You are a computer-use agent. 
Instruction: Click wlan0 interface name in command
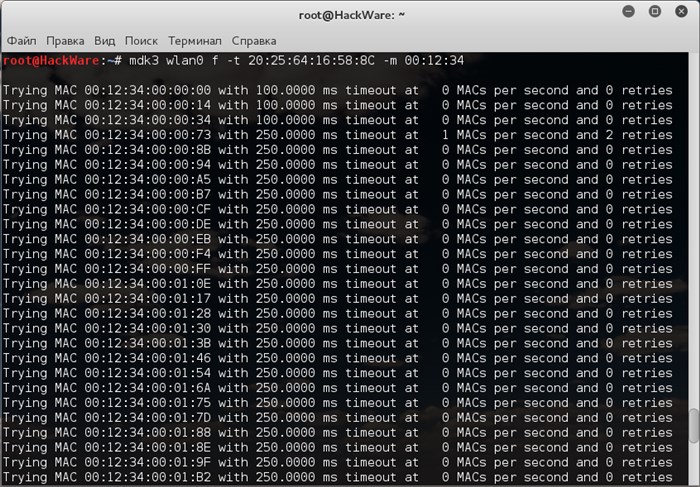(185, 60)
